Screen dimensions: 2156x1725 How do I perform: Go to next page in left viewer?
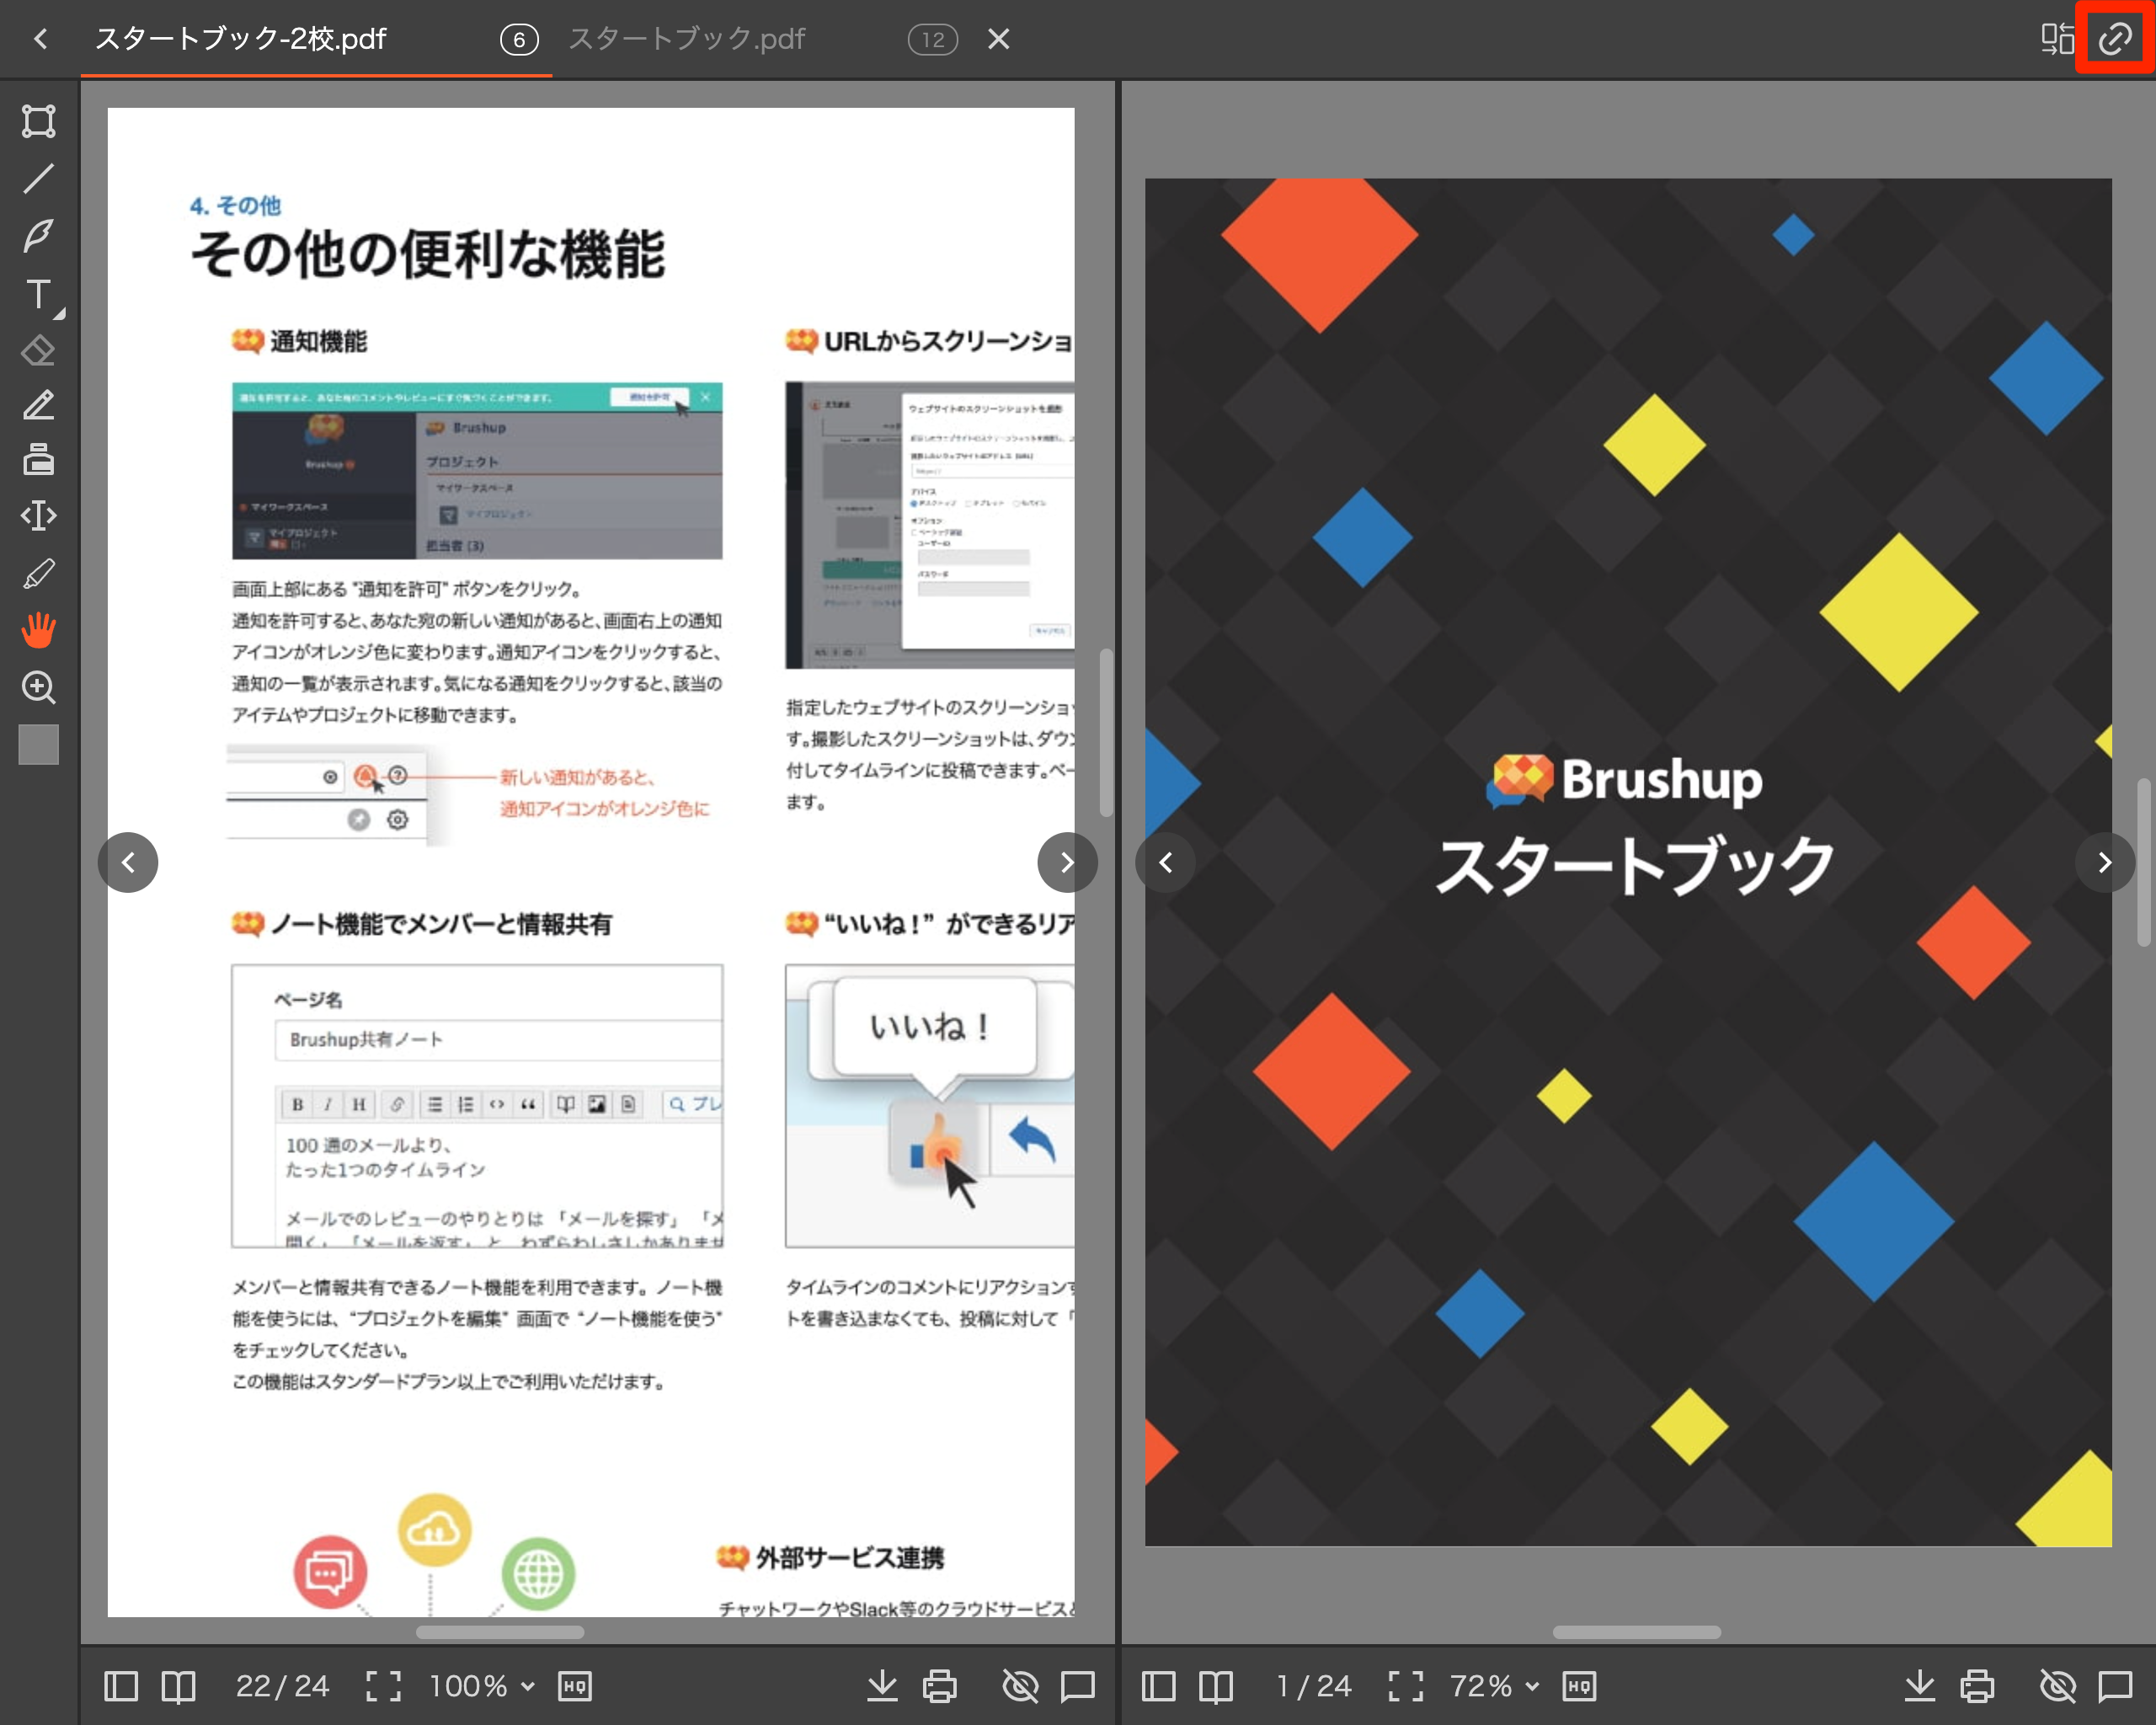(1067, 862)
